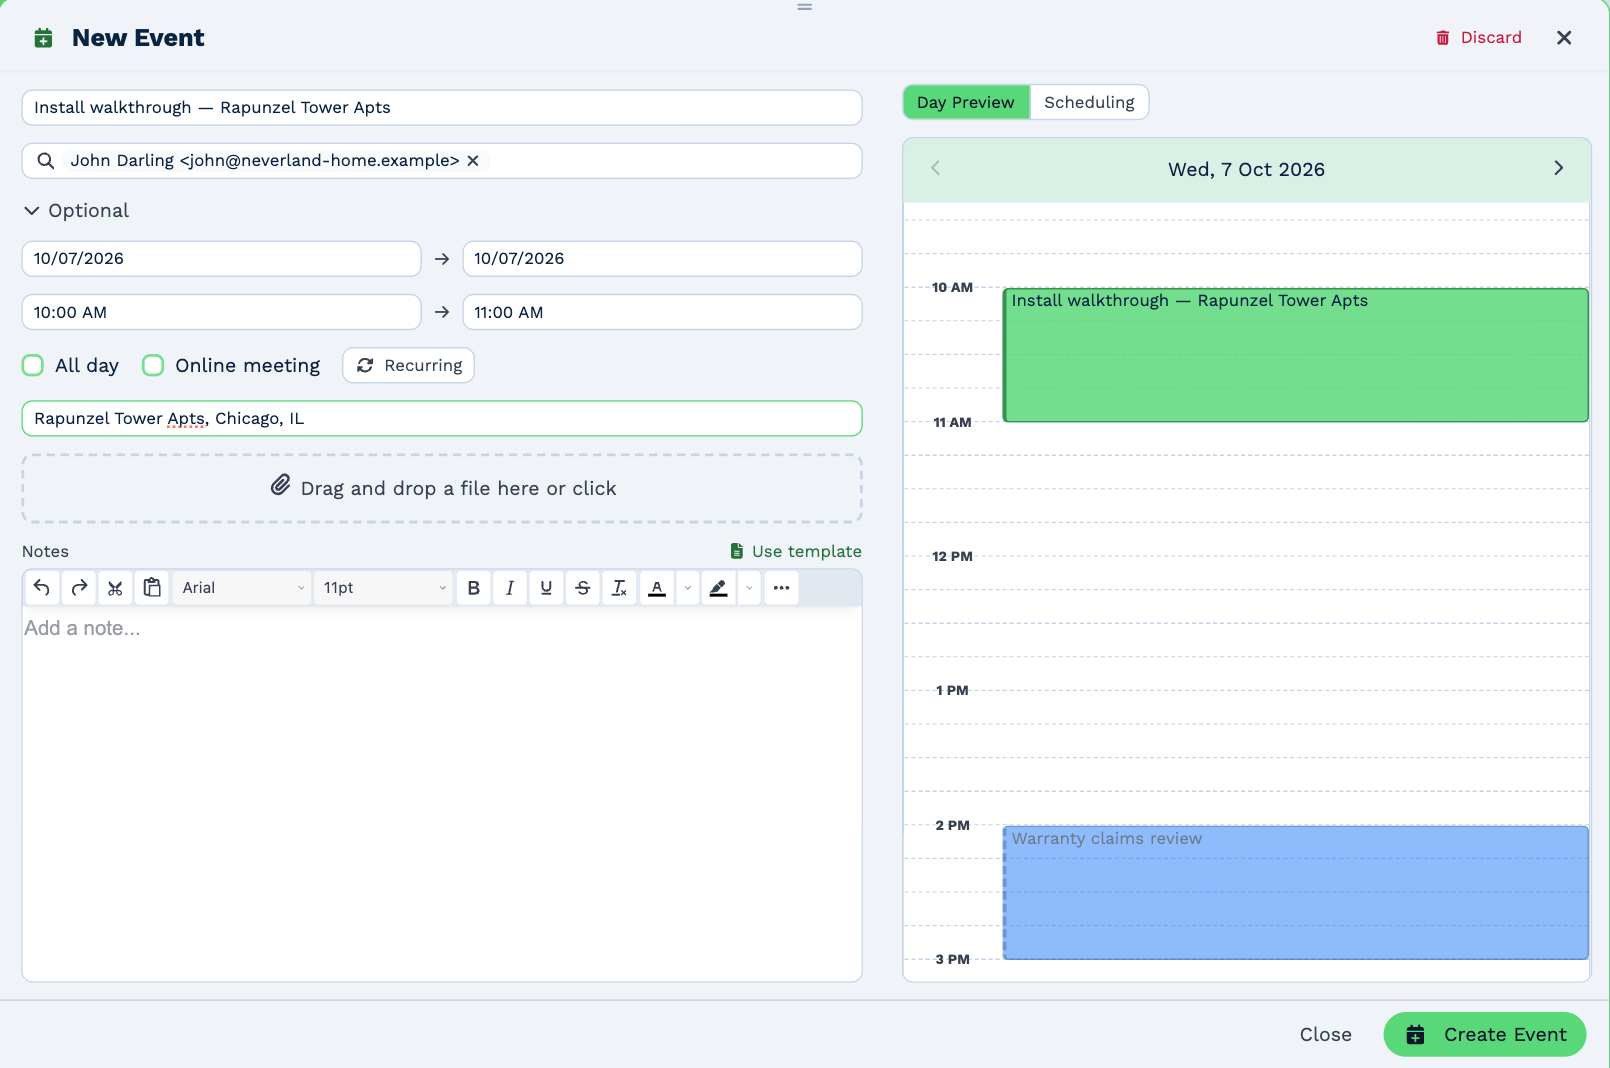Click the event title input field
The height and width of the screenshot is (1068, 1610).
click(442, 108)
